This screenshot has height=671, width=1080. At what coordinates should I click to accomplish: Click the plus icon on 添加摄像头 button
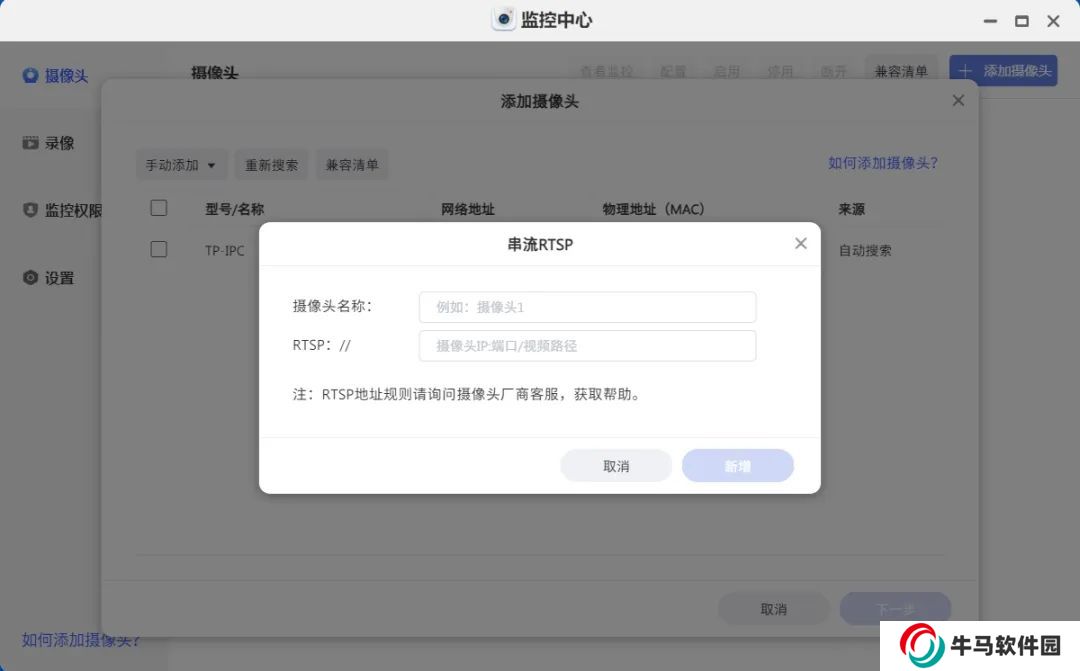[x=965, y=71]
